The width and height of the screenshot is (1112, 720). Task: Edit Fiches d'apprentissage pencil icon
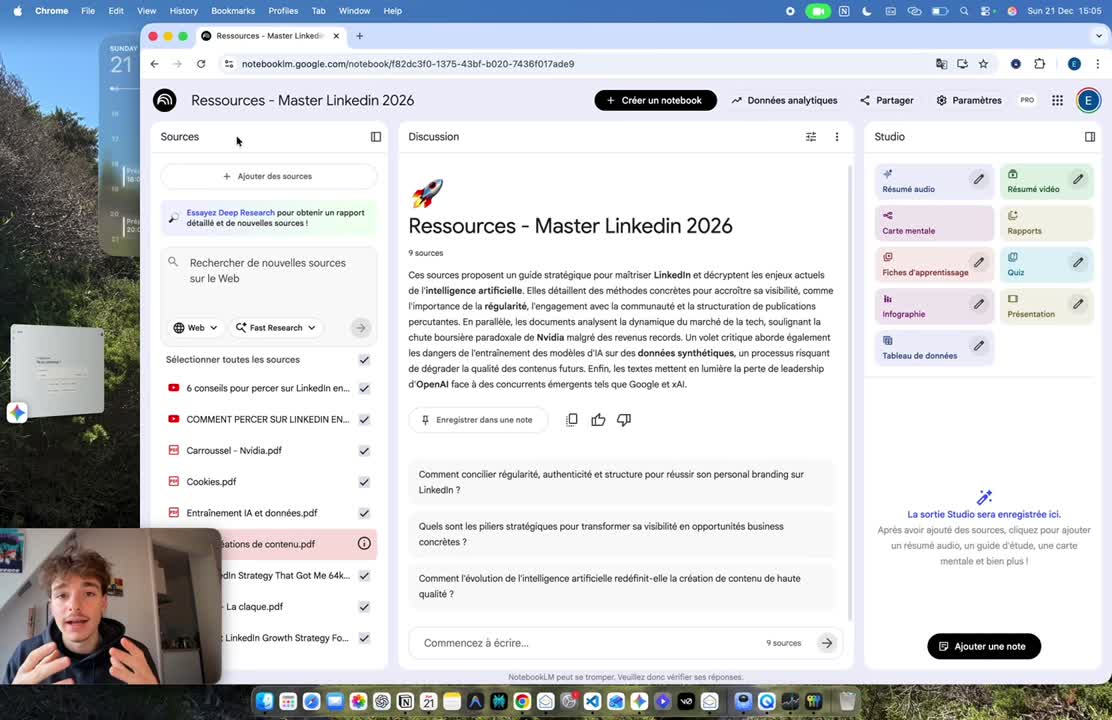[x=979, y=262]
